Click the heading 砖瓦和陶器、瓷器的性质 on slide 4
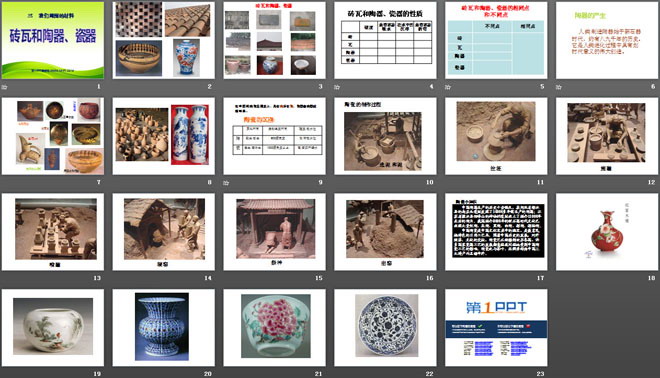This screenshot has height=378, width=660. (385, 14)
